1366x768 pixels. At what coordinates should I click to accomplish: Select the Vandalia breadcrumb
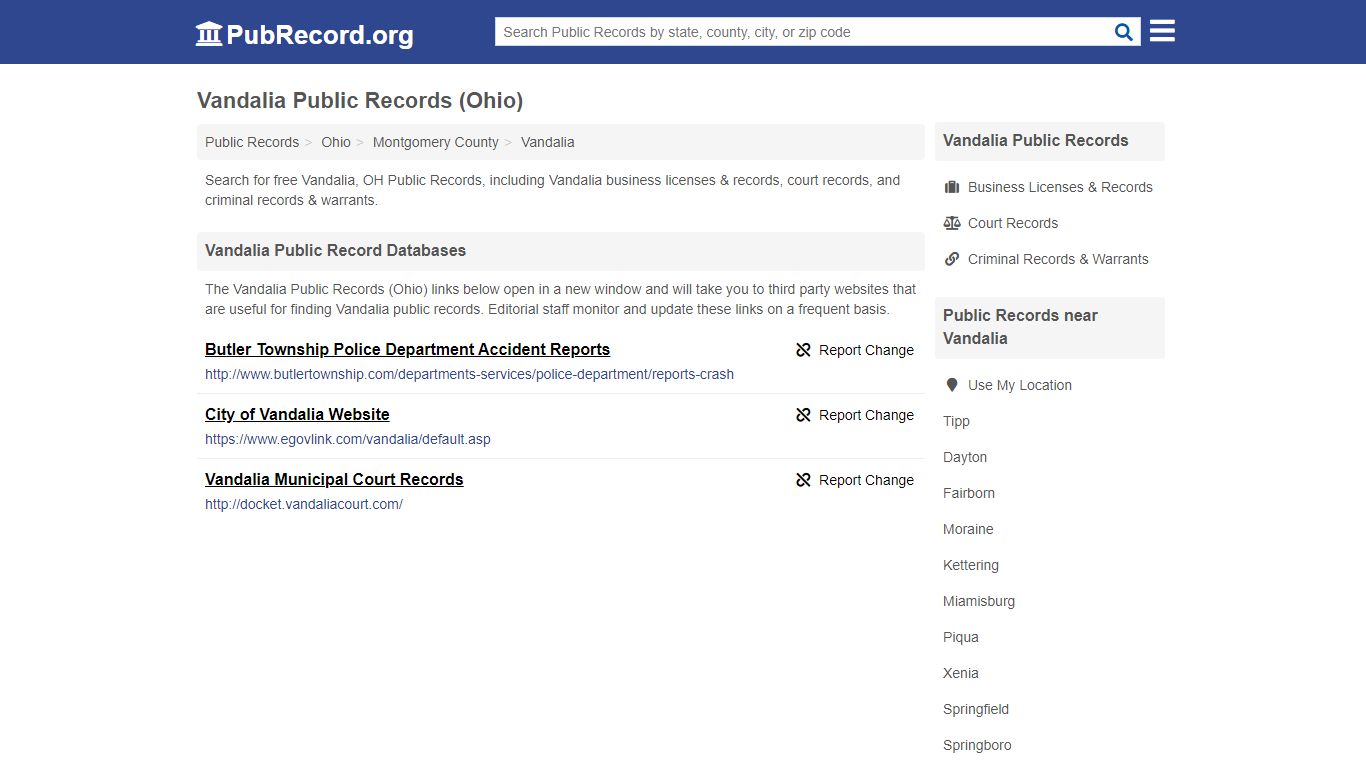pyautogui.click(x=548, y=142)
